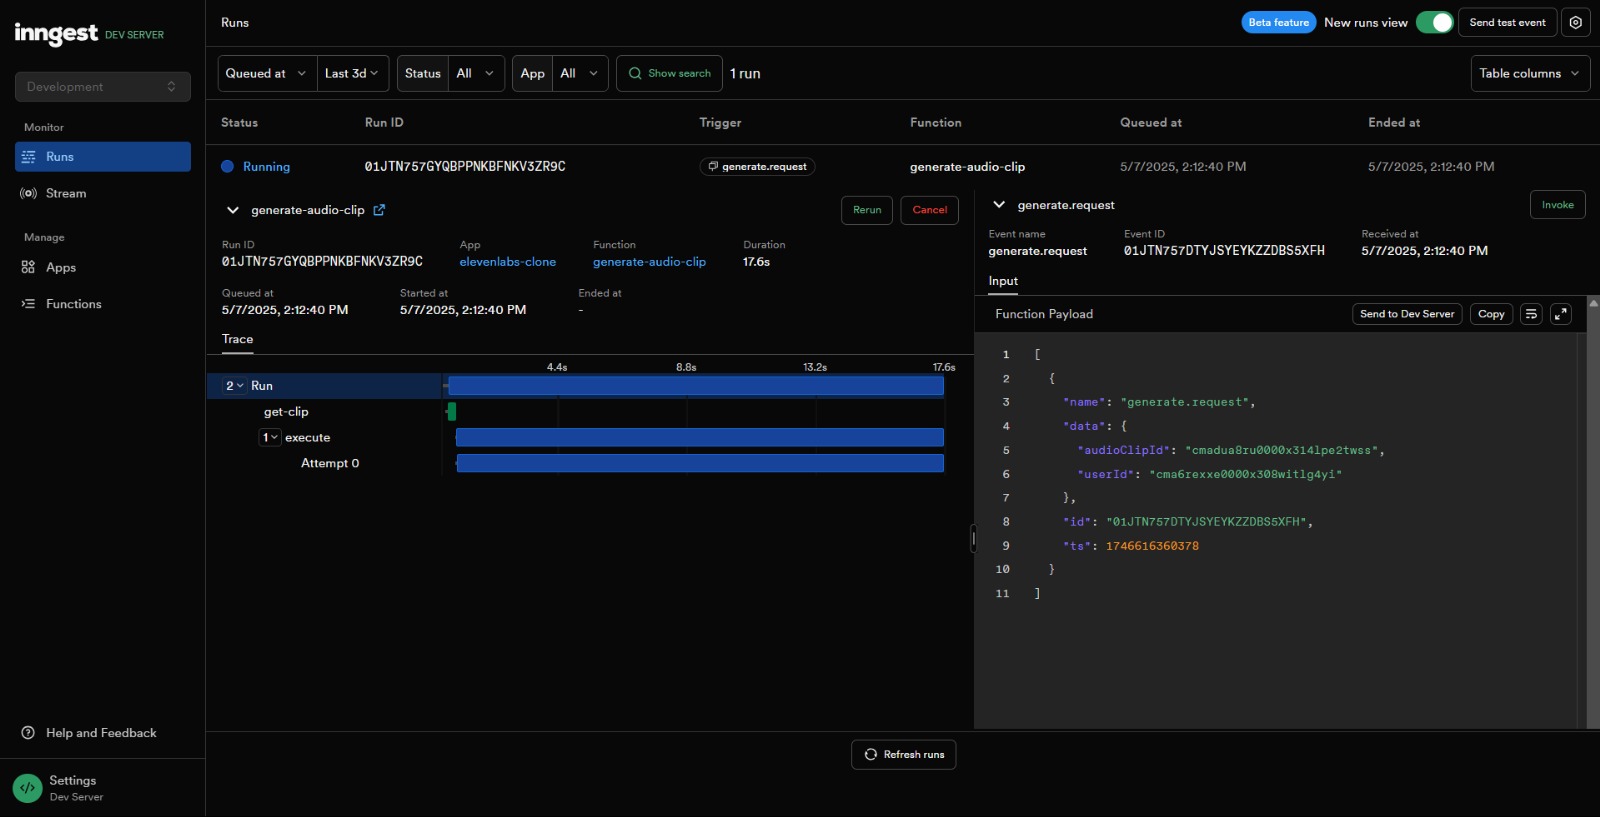This screenshot has height=817, width=1600.
Task: Open the Table columns dropdown
Action: click(1529, 73)
